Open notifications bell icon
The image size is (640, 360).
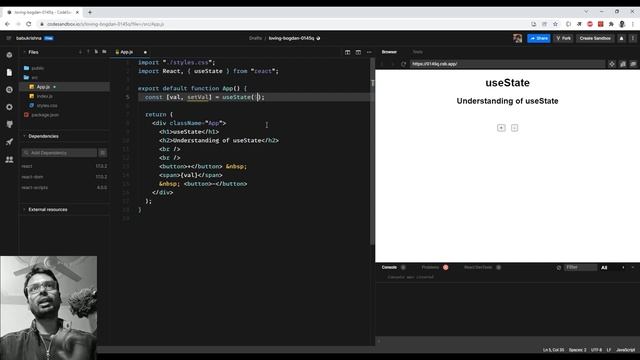point(621,38)
